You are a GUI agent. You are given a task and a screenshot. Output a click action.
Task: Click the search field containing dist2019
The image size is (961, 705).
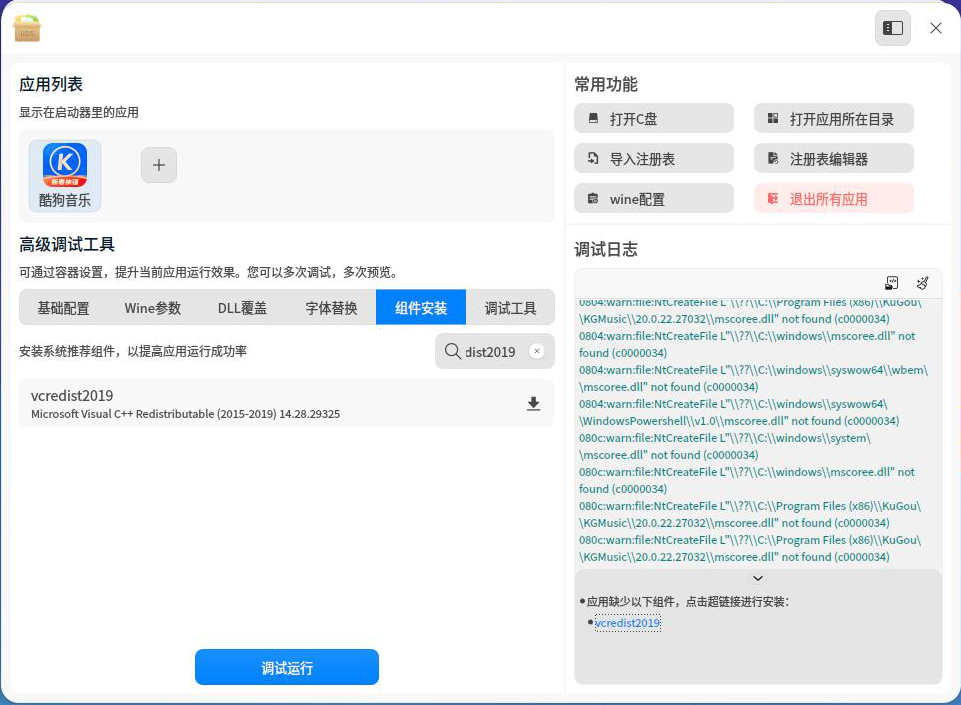(495, 351)
